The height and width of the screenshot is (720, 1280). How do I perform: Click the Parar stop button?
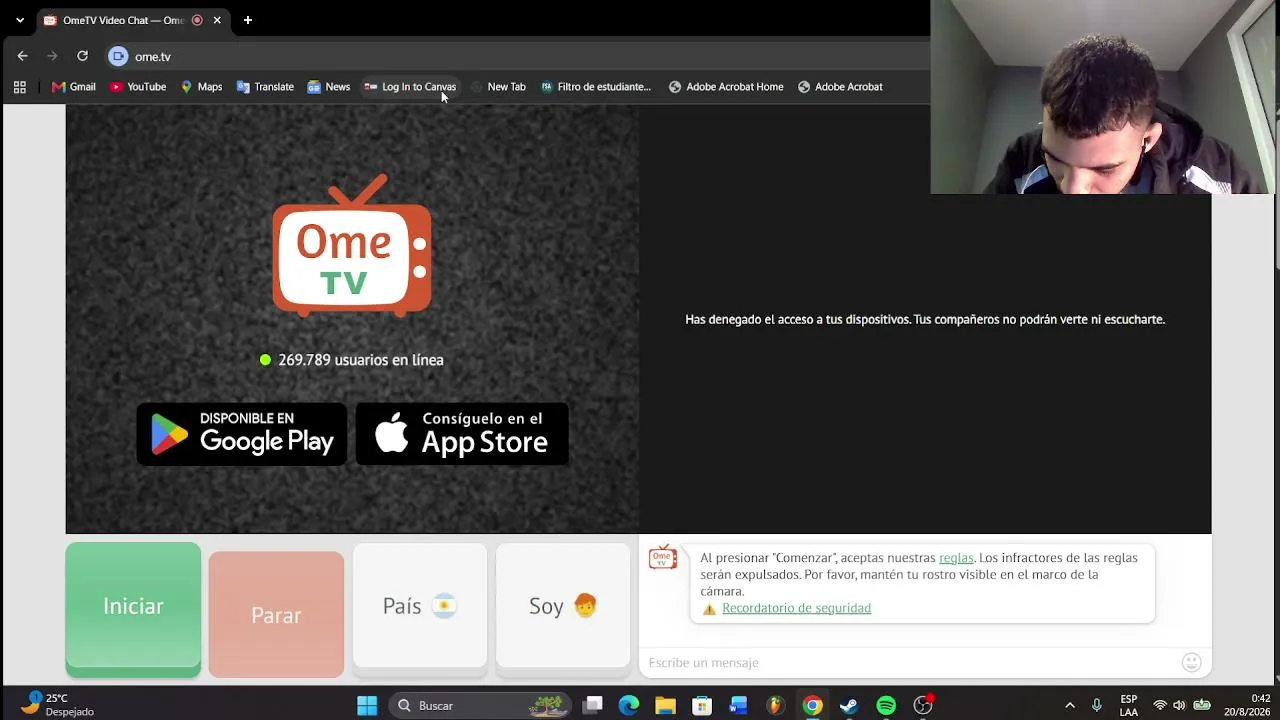click(276, 614)
